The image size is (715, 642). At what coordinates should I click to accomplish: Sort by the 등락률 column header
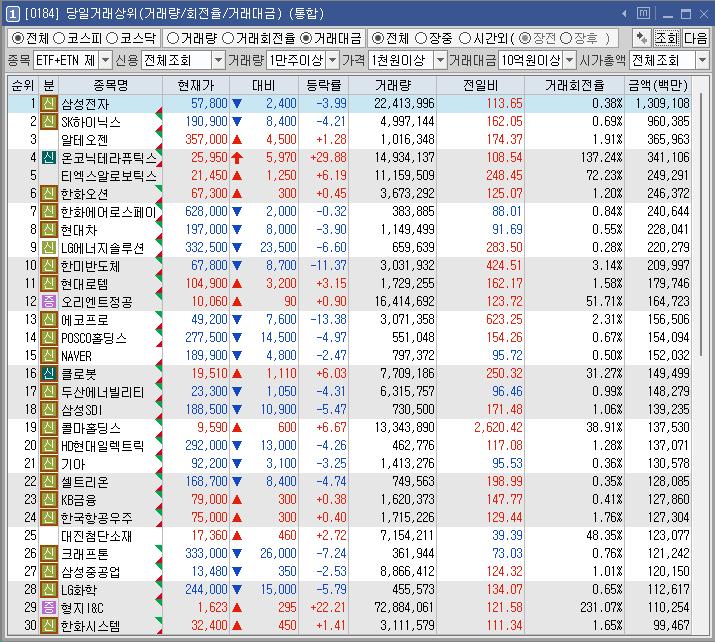324,85
